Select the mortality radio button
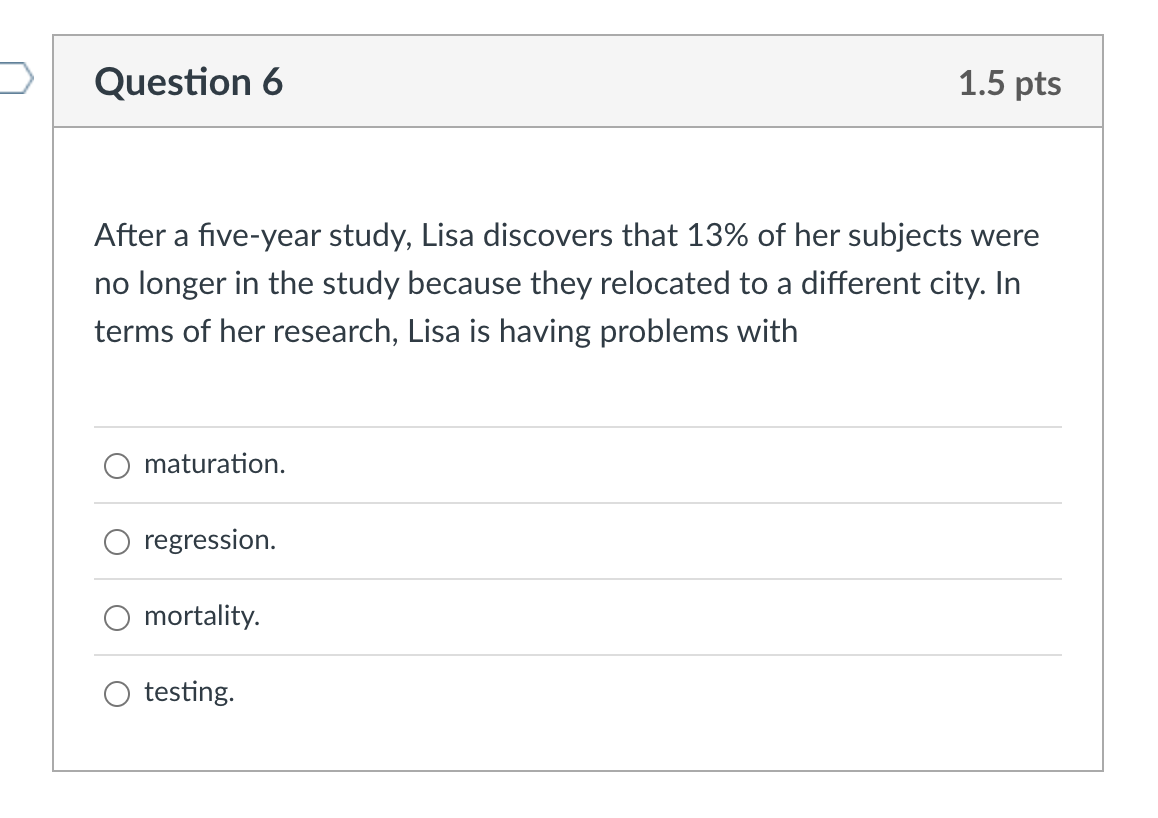The height and width of the screenshot is (818, 1158). click(x=117, y=618)
